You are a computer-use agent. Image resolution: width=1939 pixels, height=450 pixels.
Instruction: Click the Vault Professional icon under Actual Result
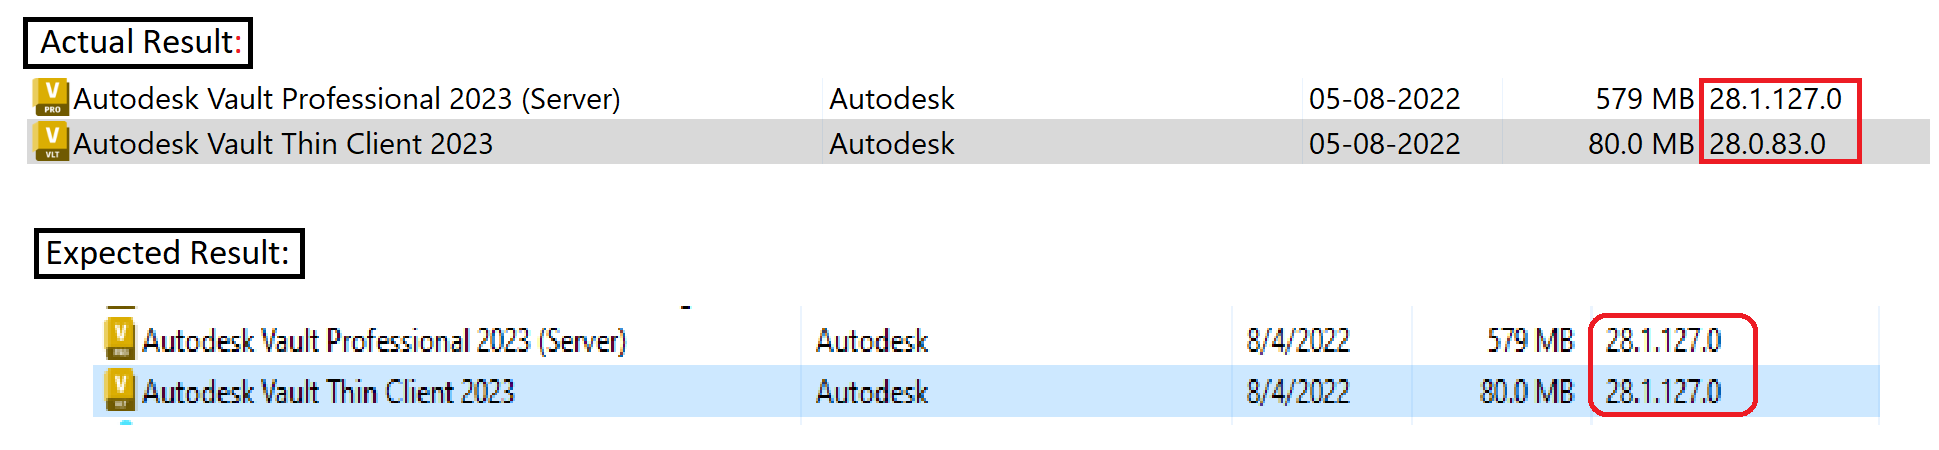coord(51,97)
